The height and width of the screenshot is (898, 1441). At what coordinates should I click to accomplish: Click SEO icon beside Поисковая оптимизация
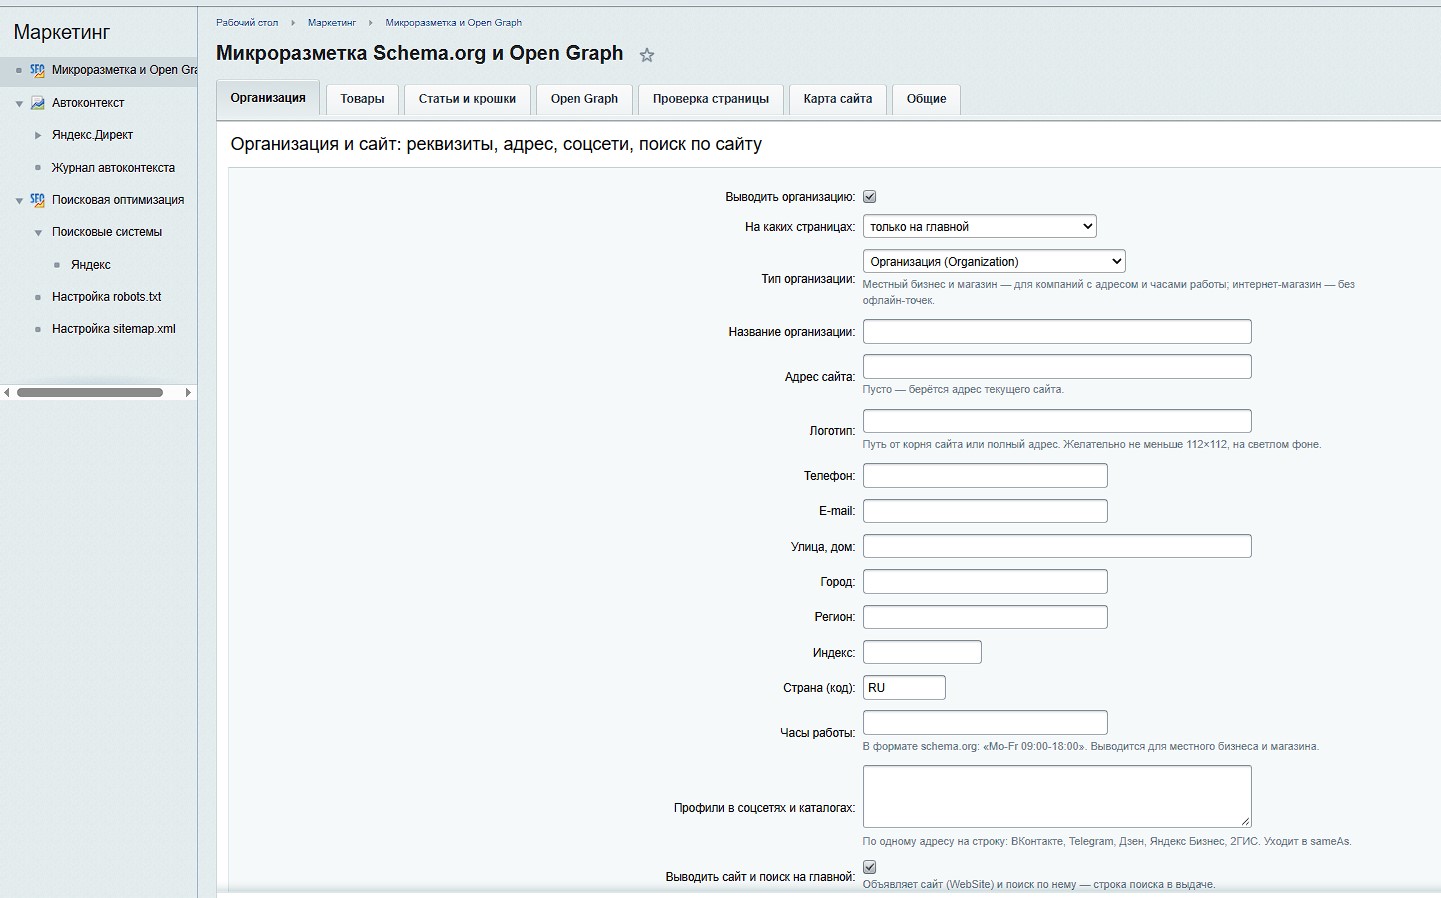tap(37, 200)
